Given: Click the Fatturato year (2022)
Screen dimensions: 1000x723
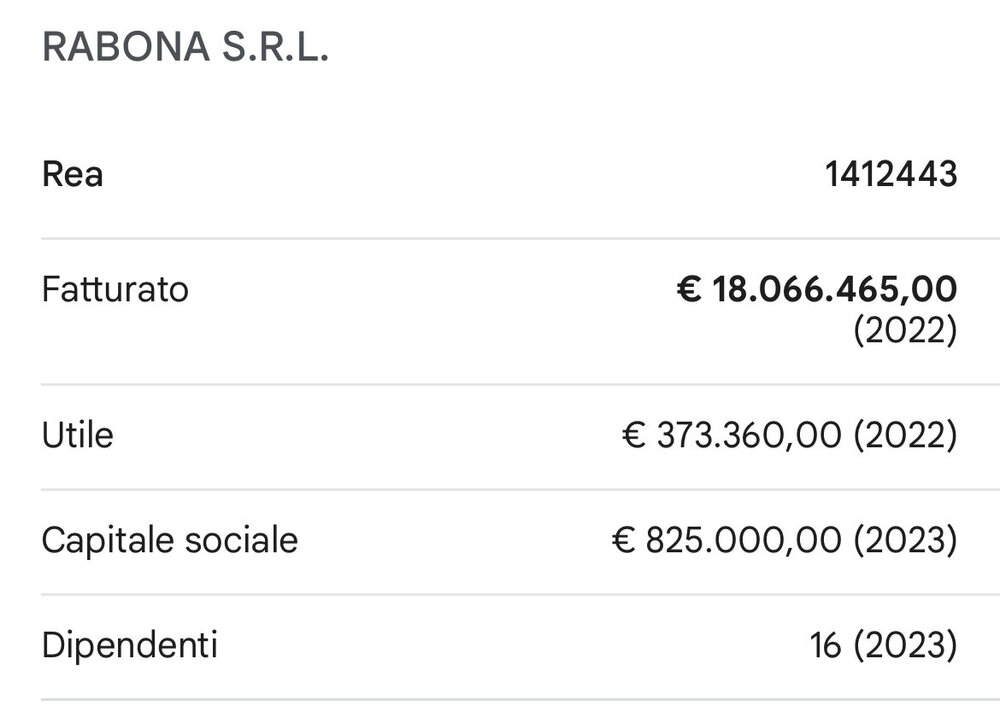Looking at the screenshot, I should click(905, 330).
